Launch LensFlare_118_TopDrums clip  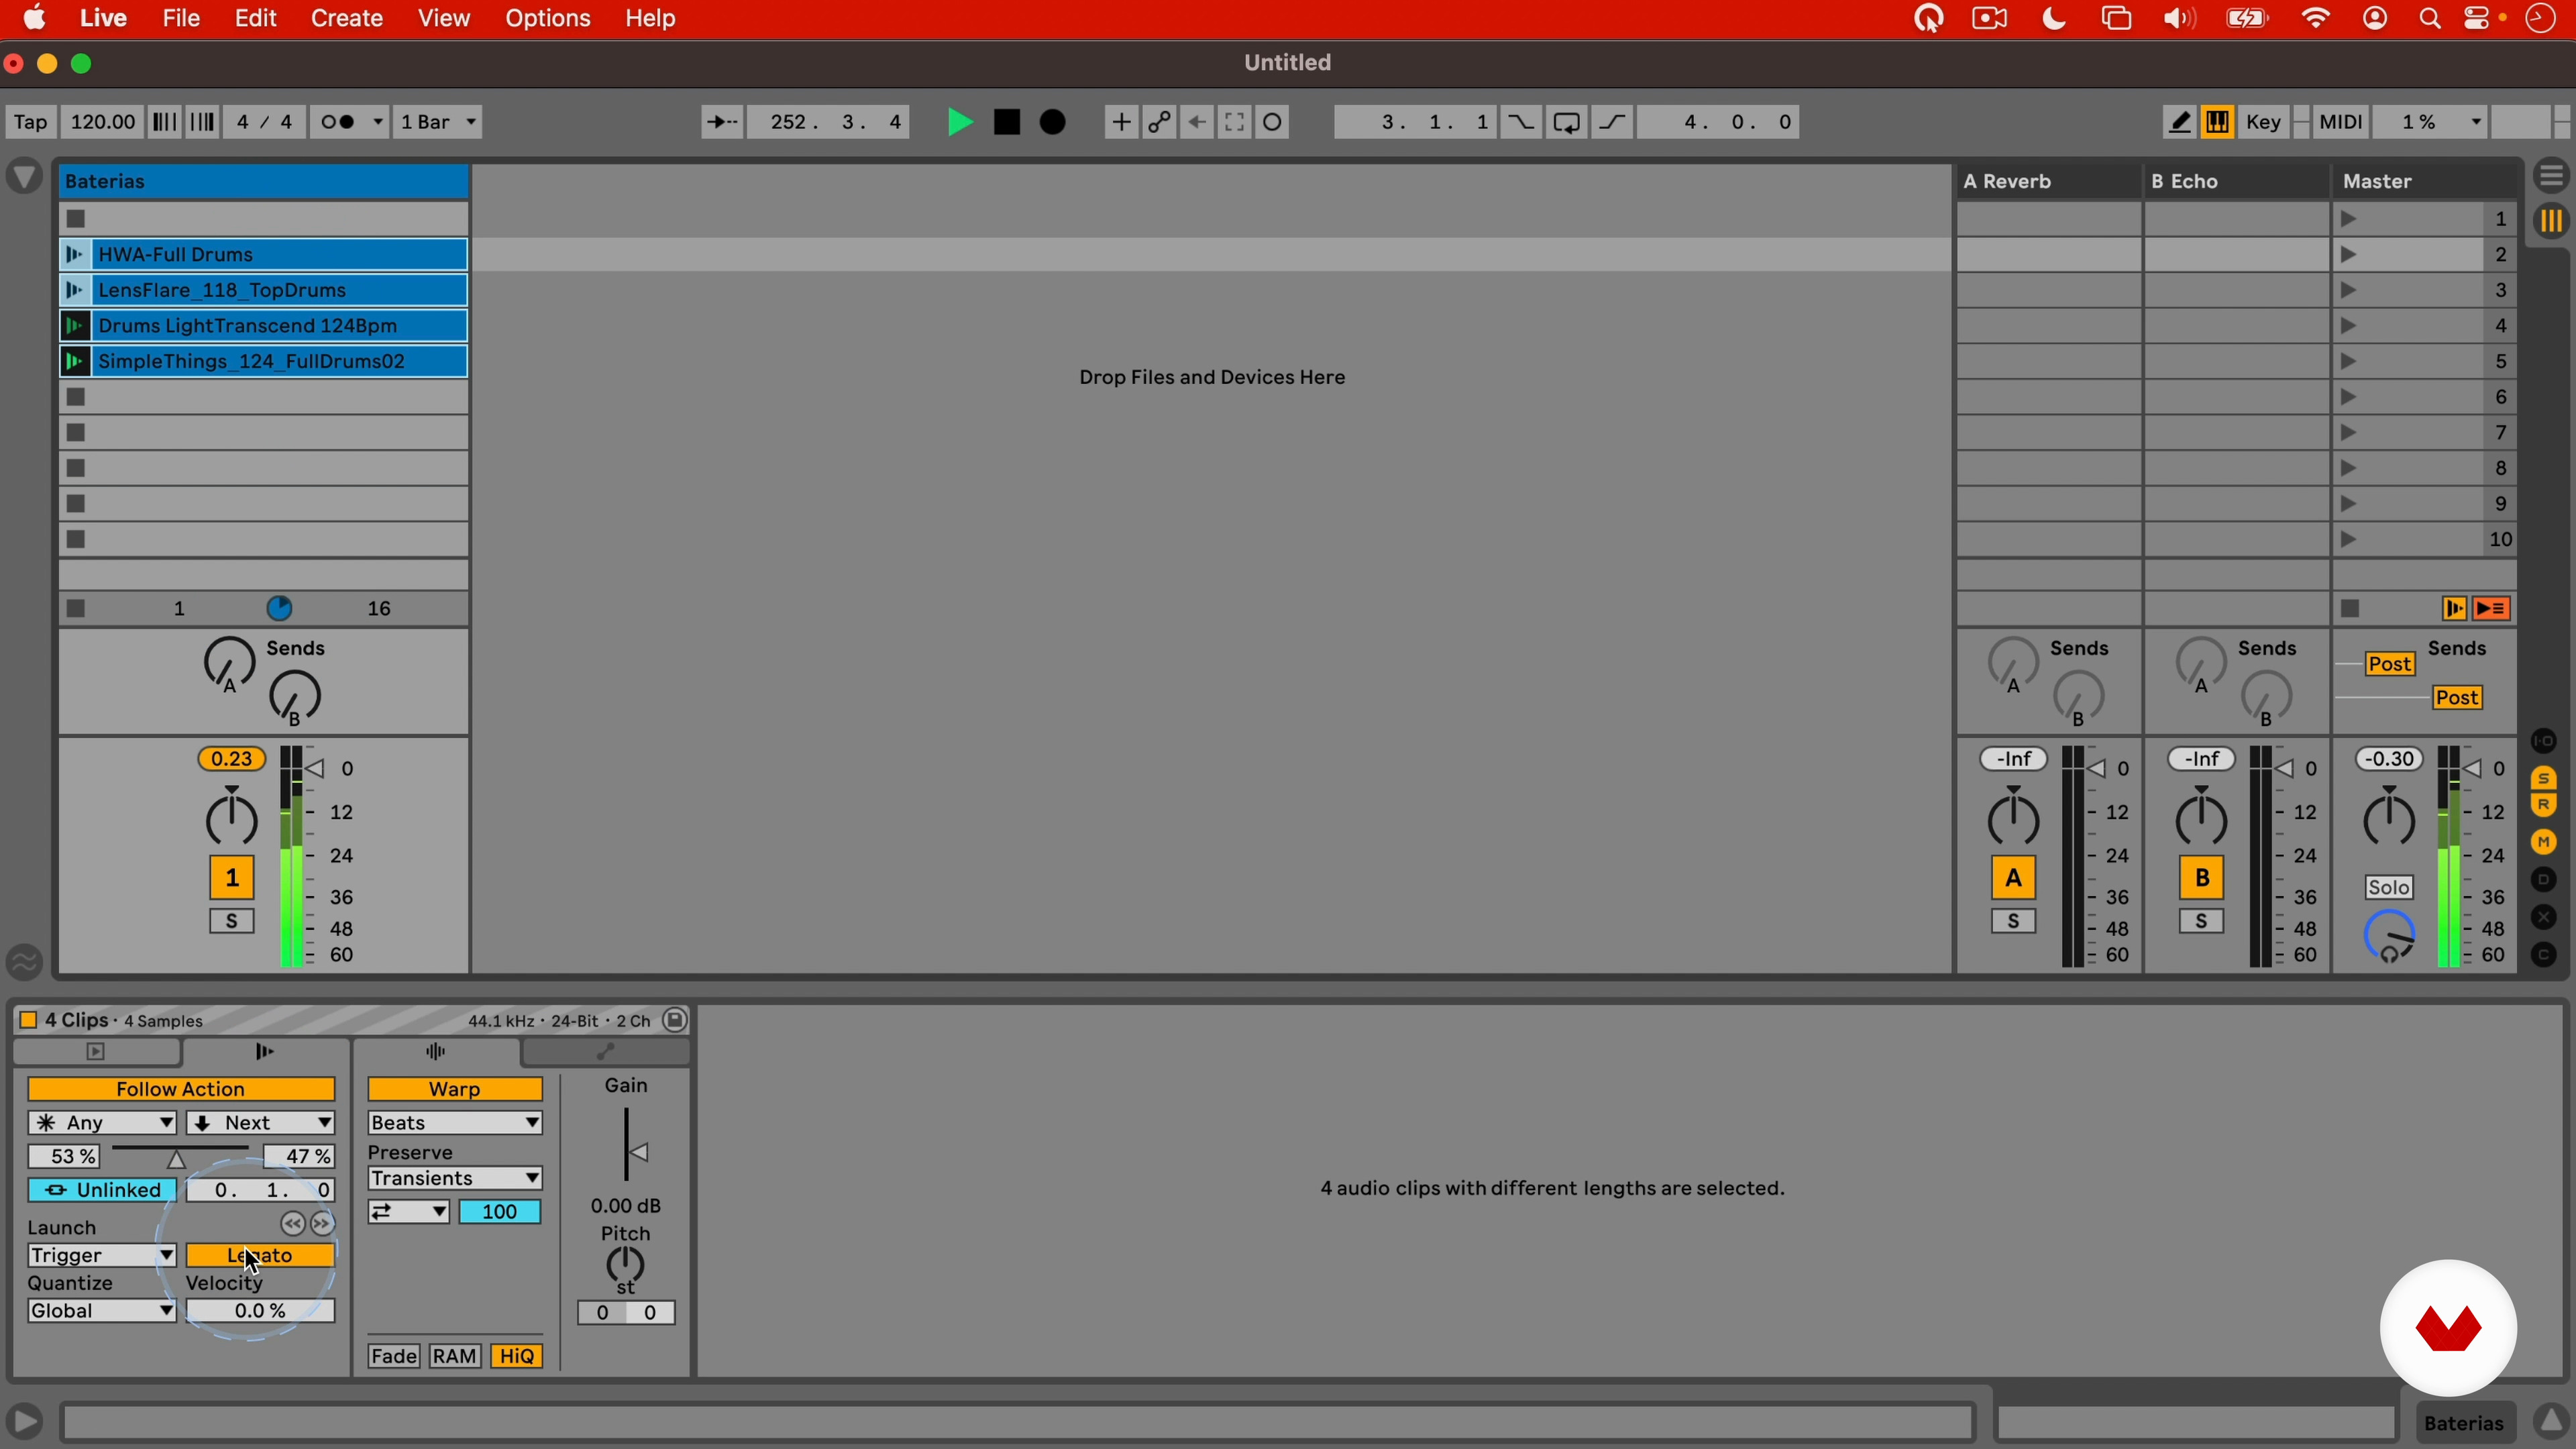click(75, 290)
